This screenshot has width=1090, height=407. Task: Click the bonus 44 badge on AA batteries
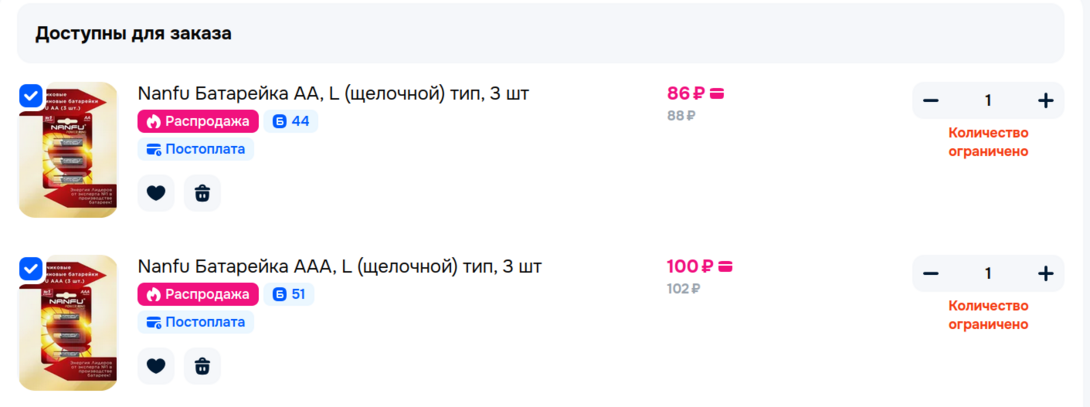(291, 121)
